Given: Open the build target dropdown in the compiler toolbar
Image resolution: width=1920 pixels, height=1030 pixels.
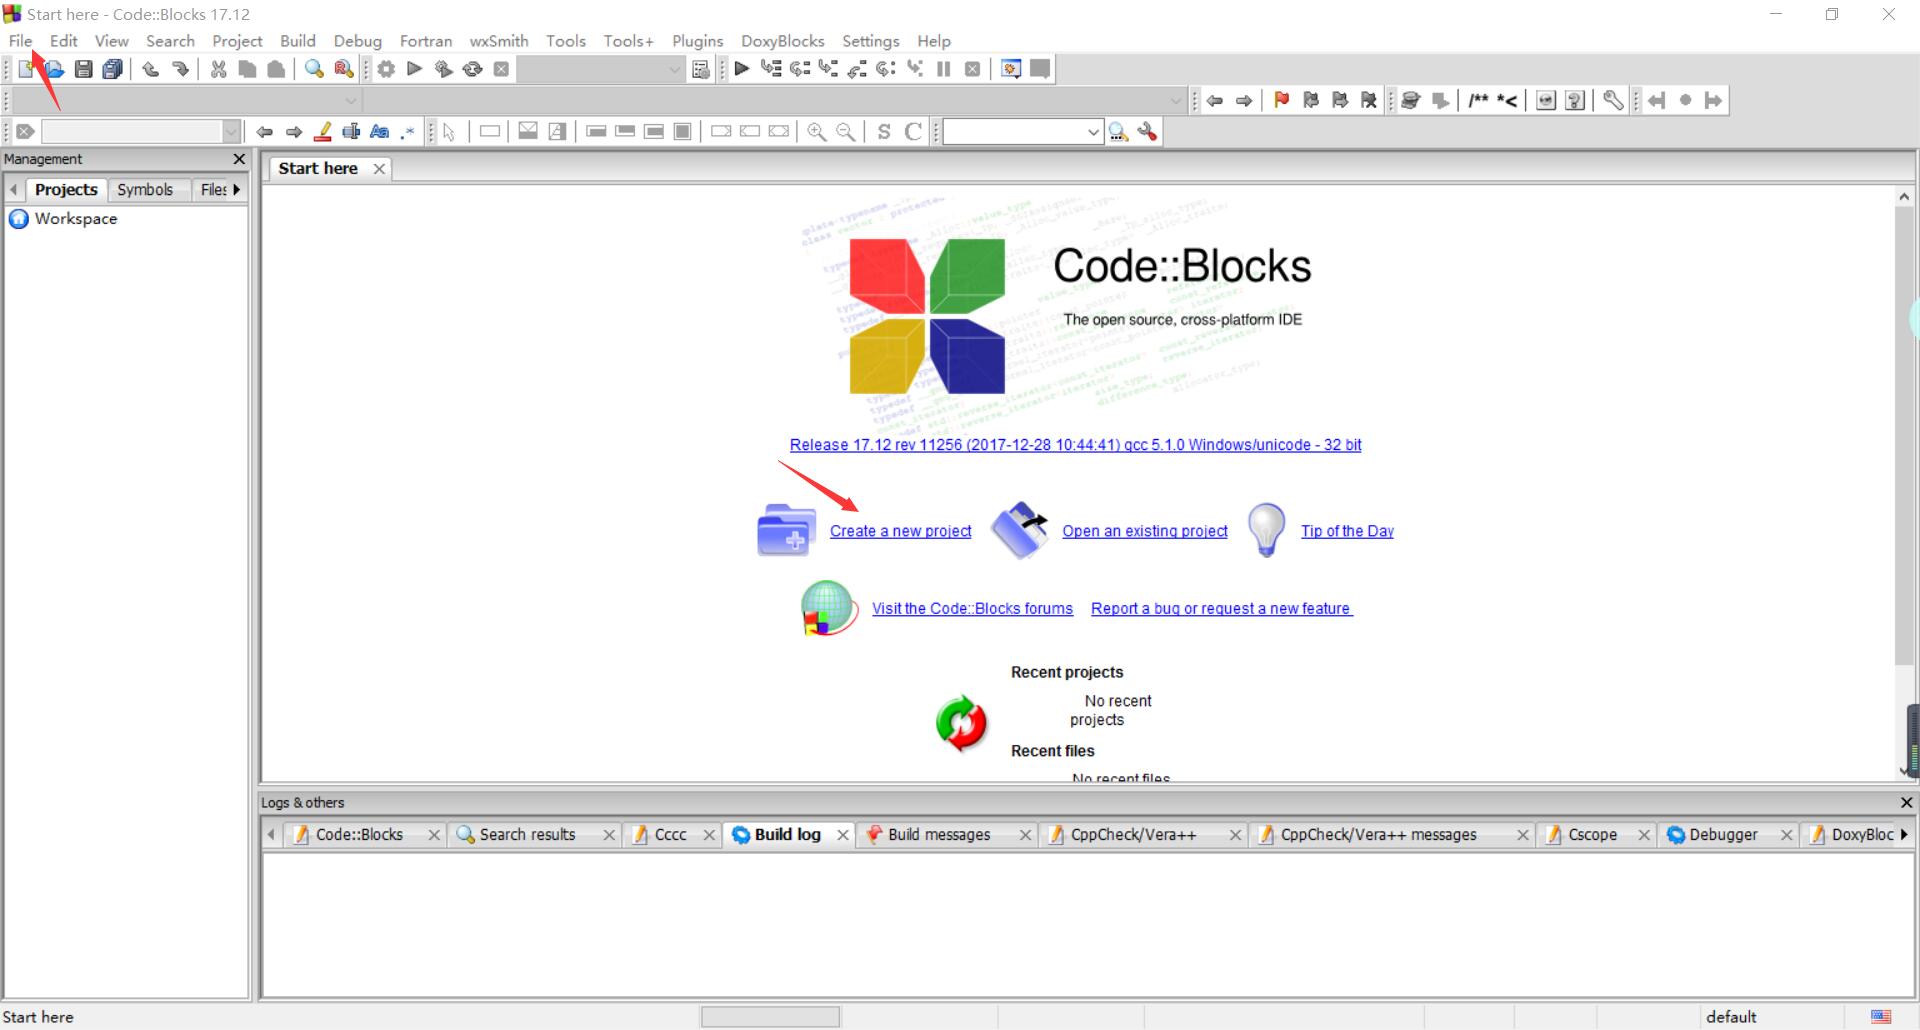Looking at the screenshot, I should coord(673,69).
